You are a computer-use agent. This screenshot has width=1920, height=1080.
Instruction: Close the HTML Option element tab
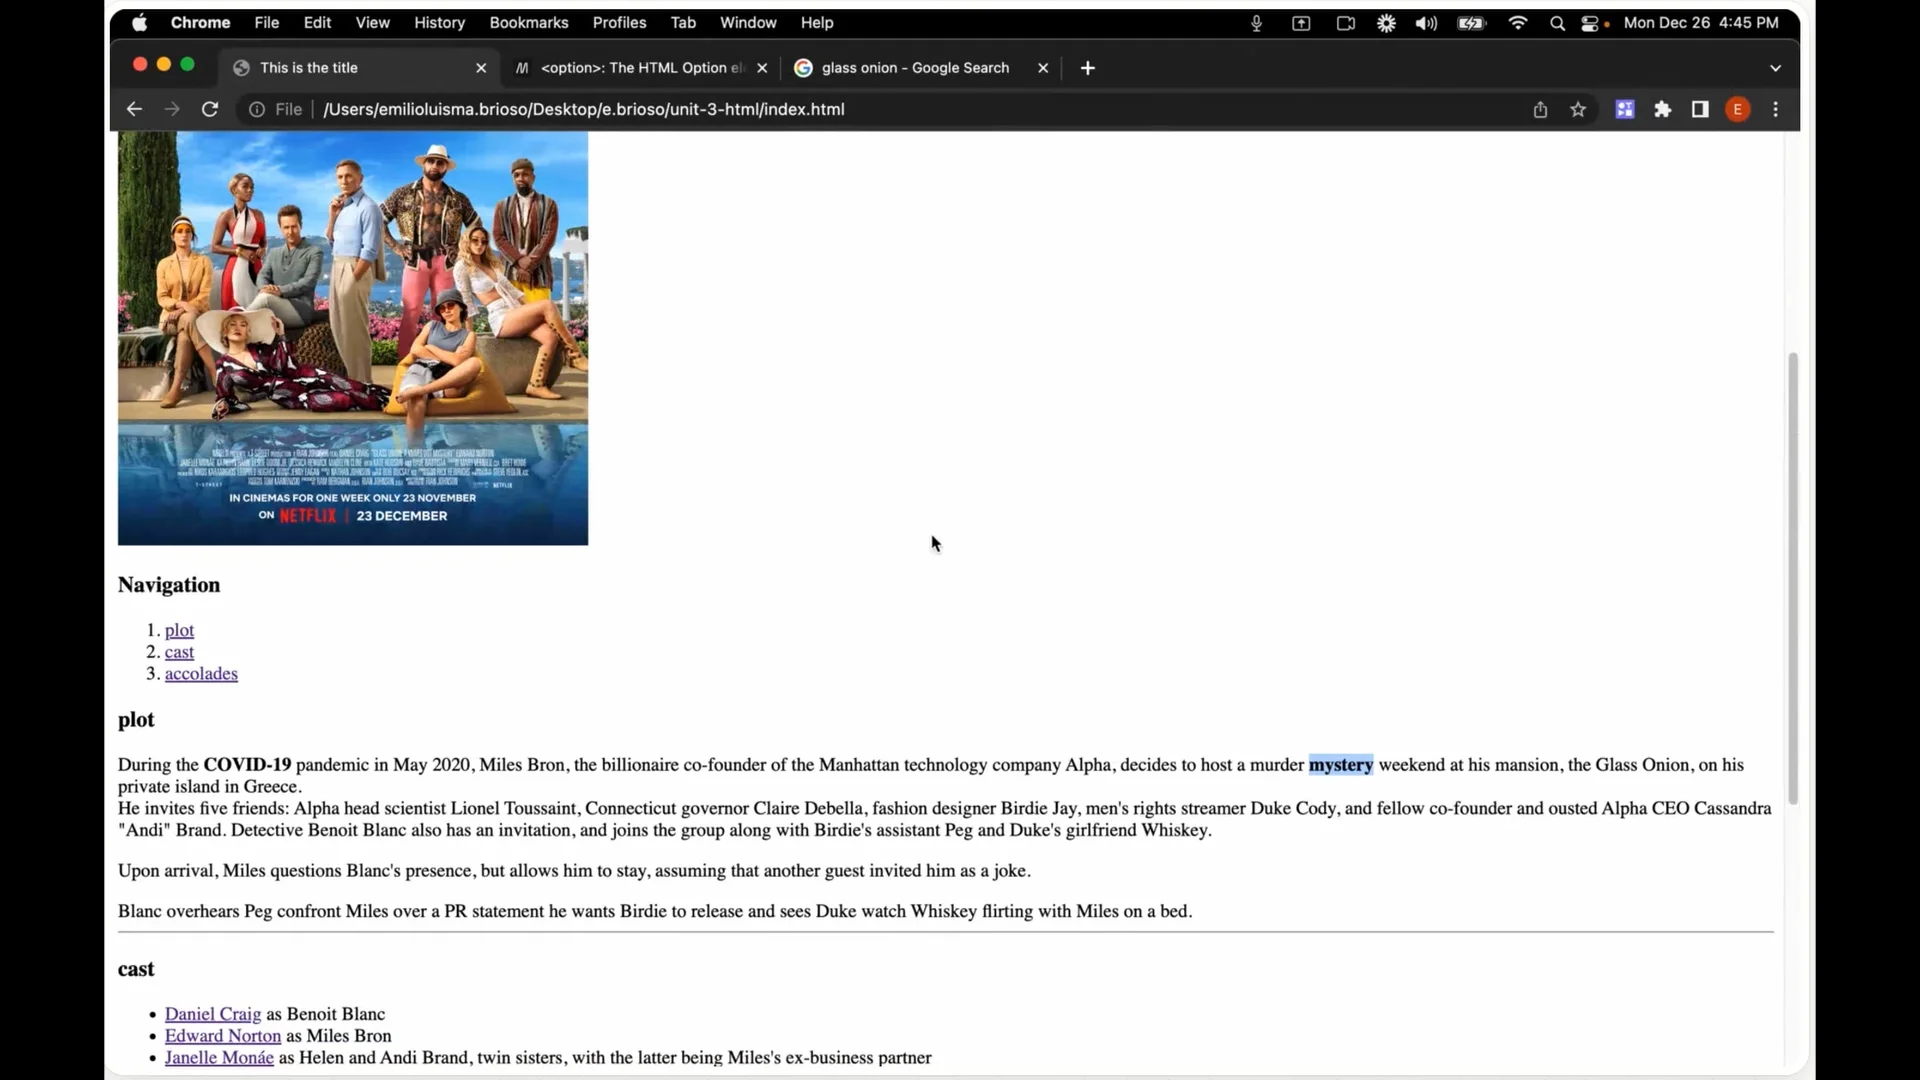pyautogui.click(x=762, y=68)
